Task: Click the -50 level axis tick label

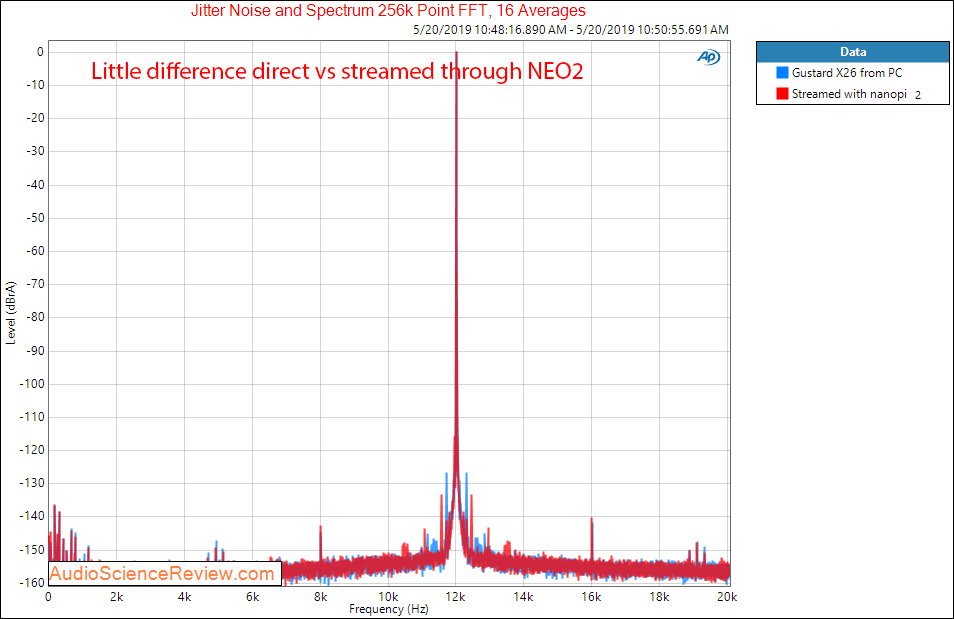Action: point(35,218)
